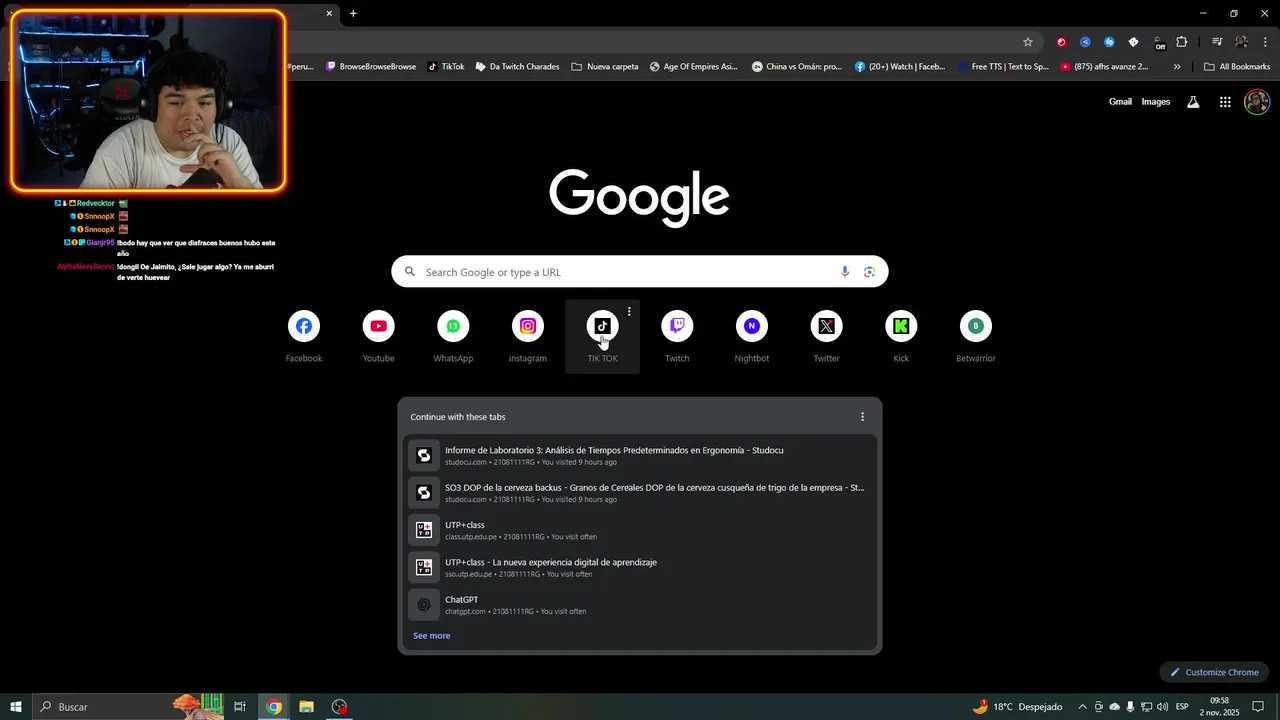Viewport: 1280px width, 720px height.
Task: Open the volume control in system tray
Action: pos(1162,707)
